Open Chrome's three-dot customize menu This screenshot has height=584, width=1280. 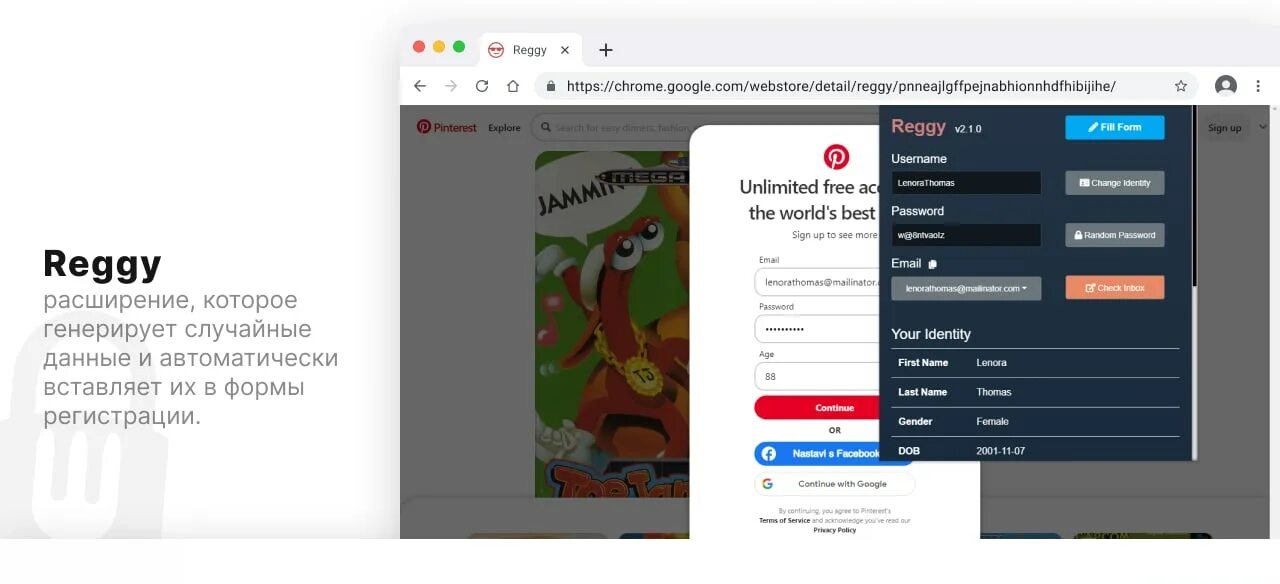tap(1258, 86)
